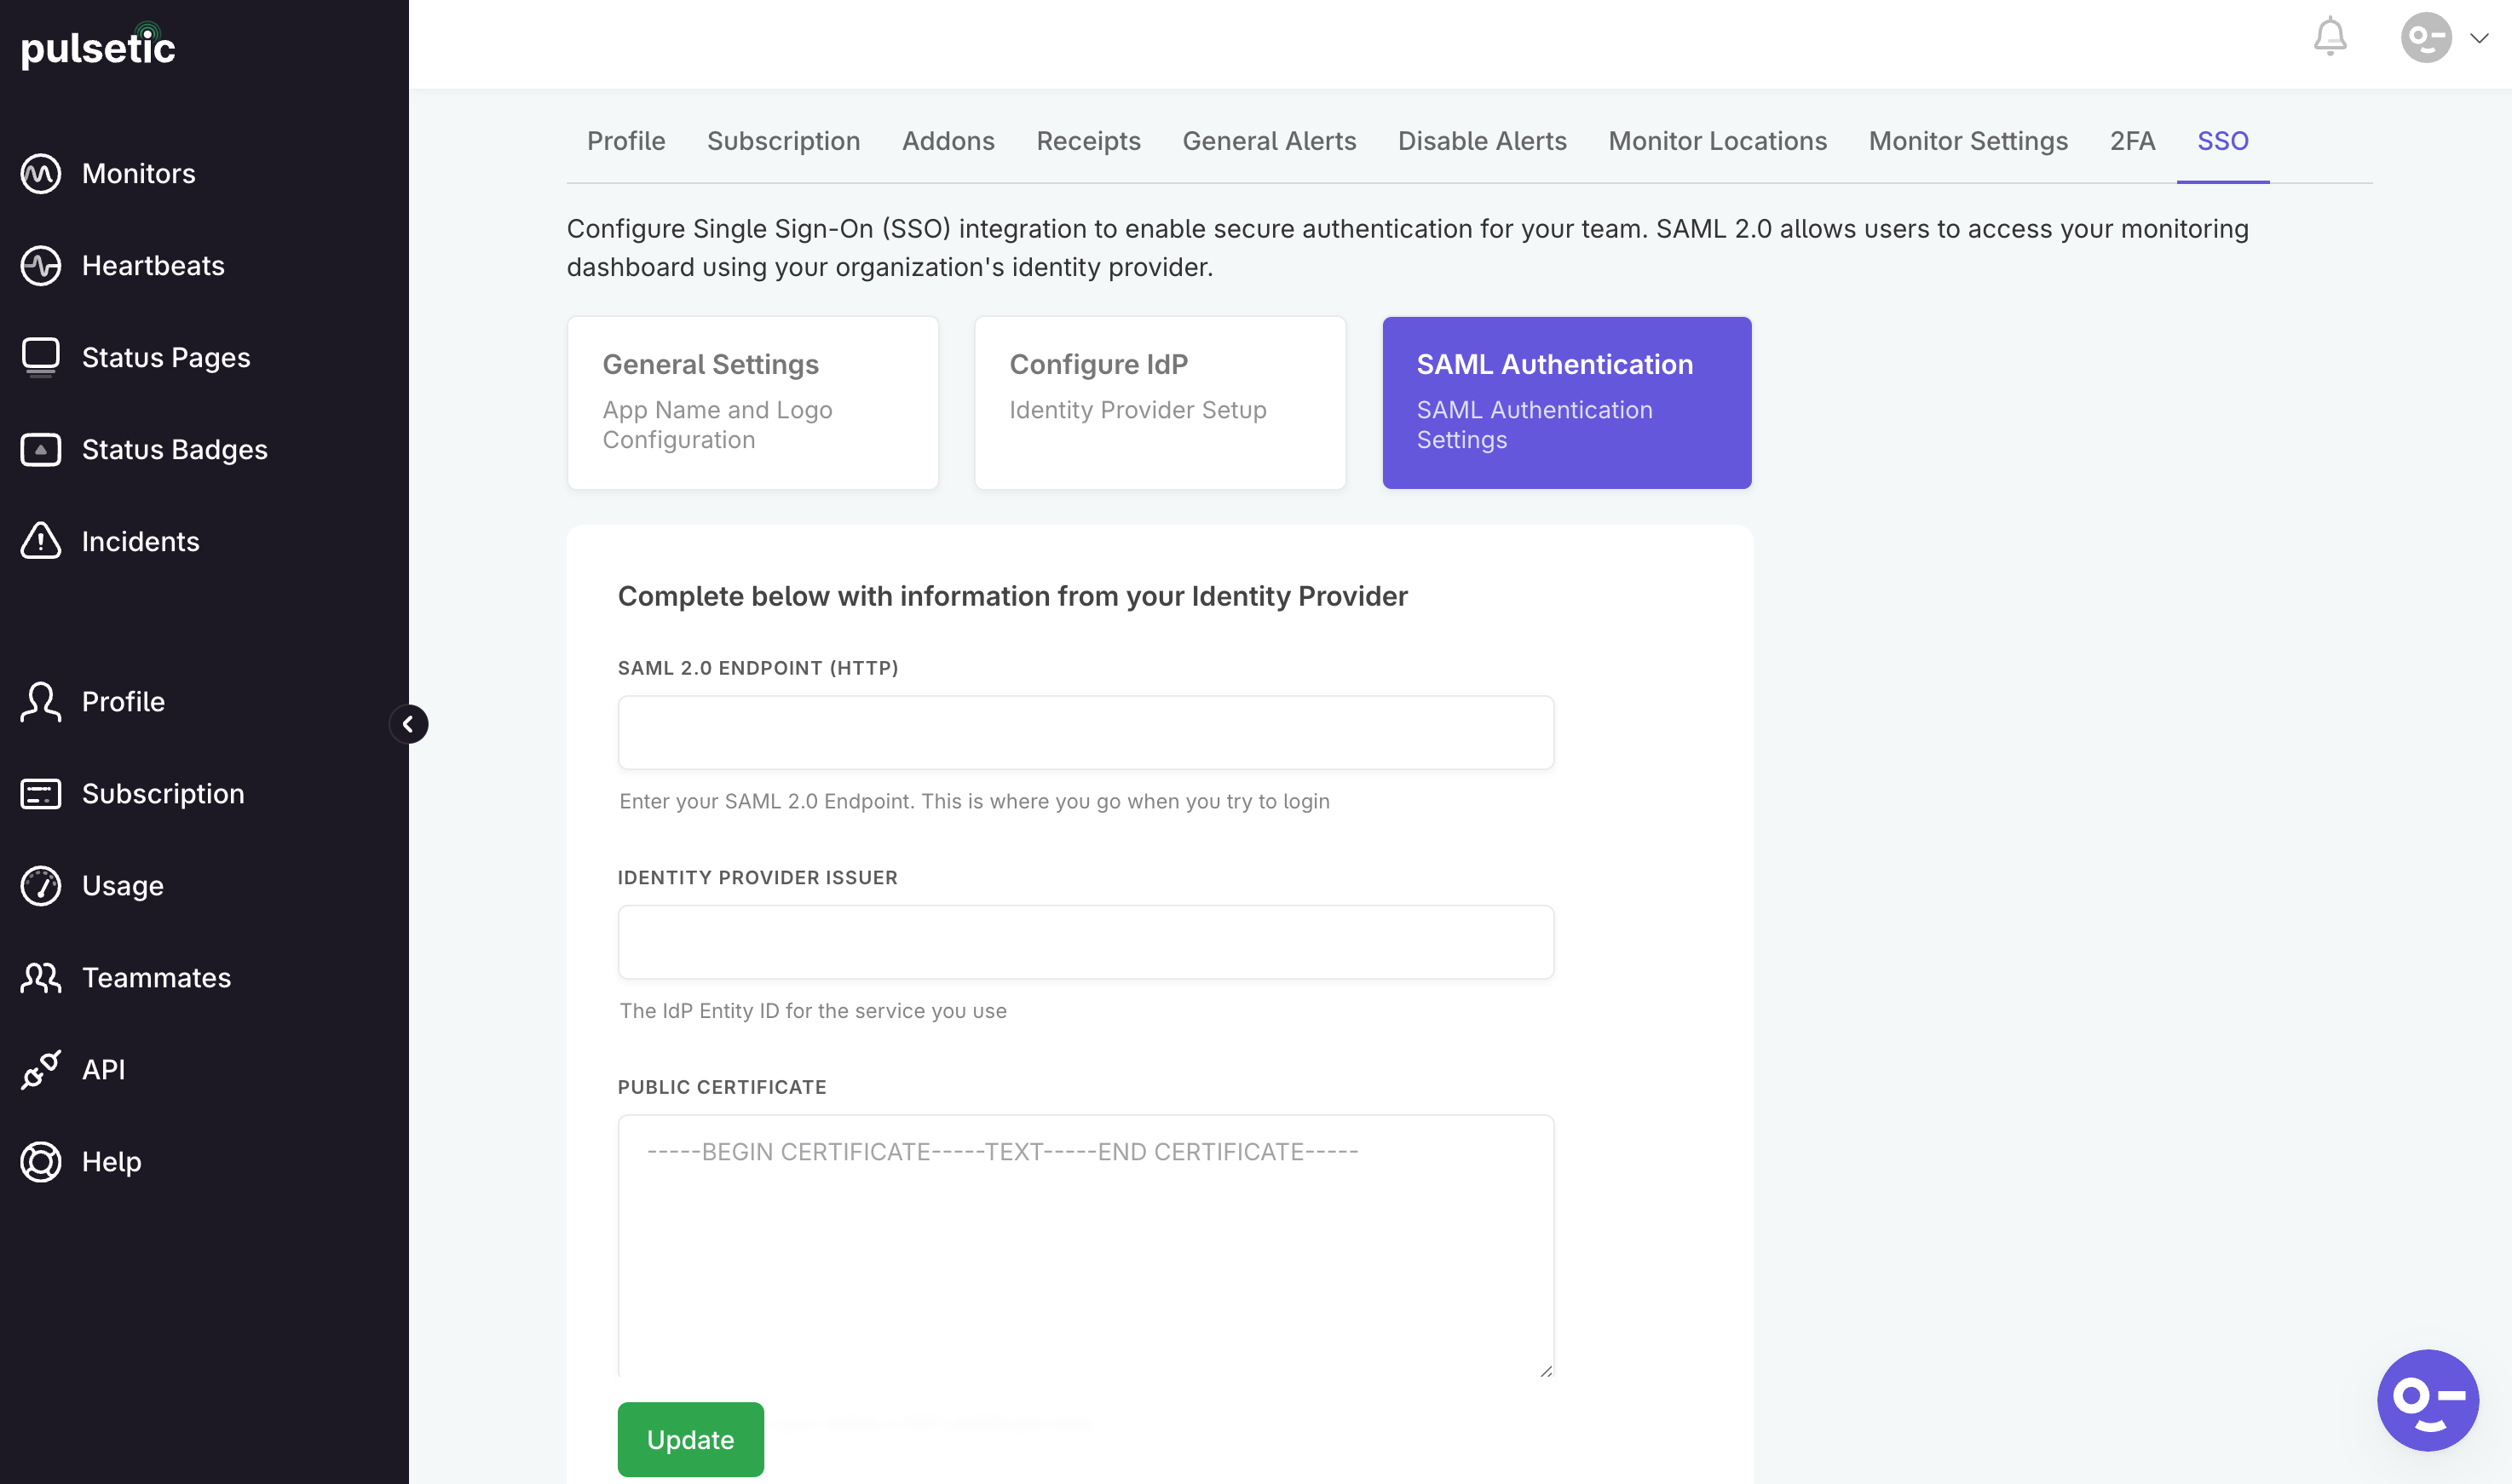Select Heartbeats in the sidebar

152,265
